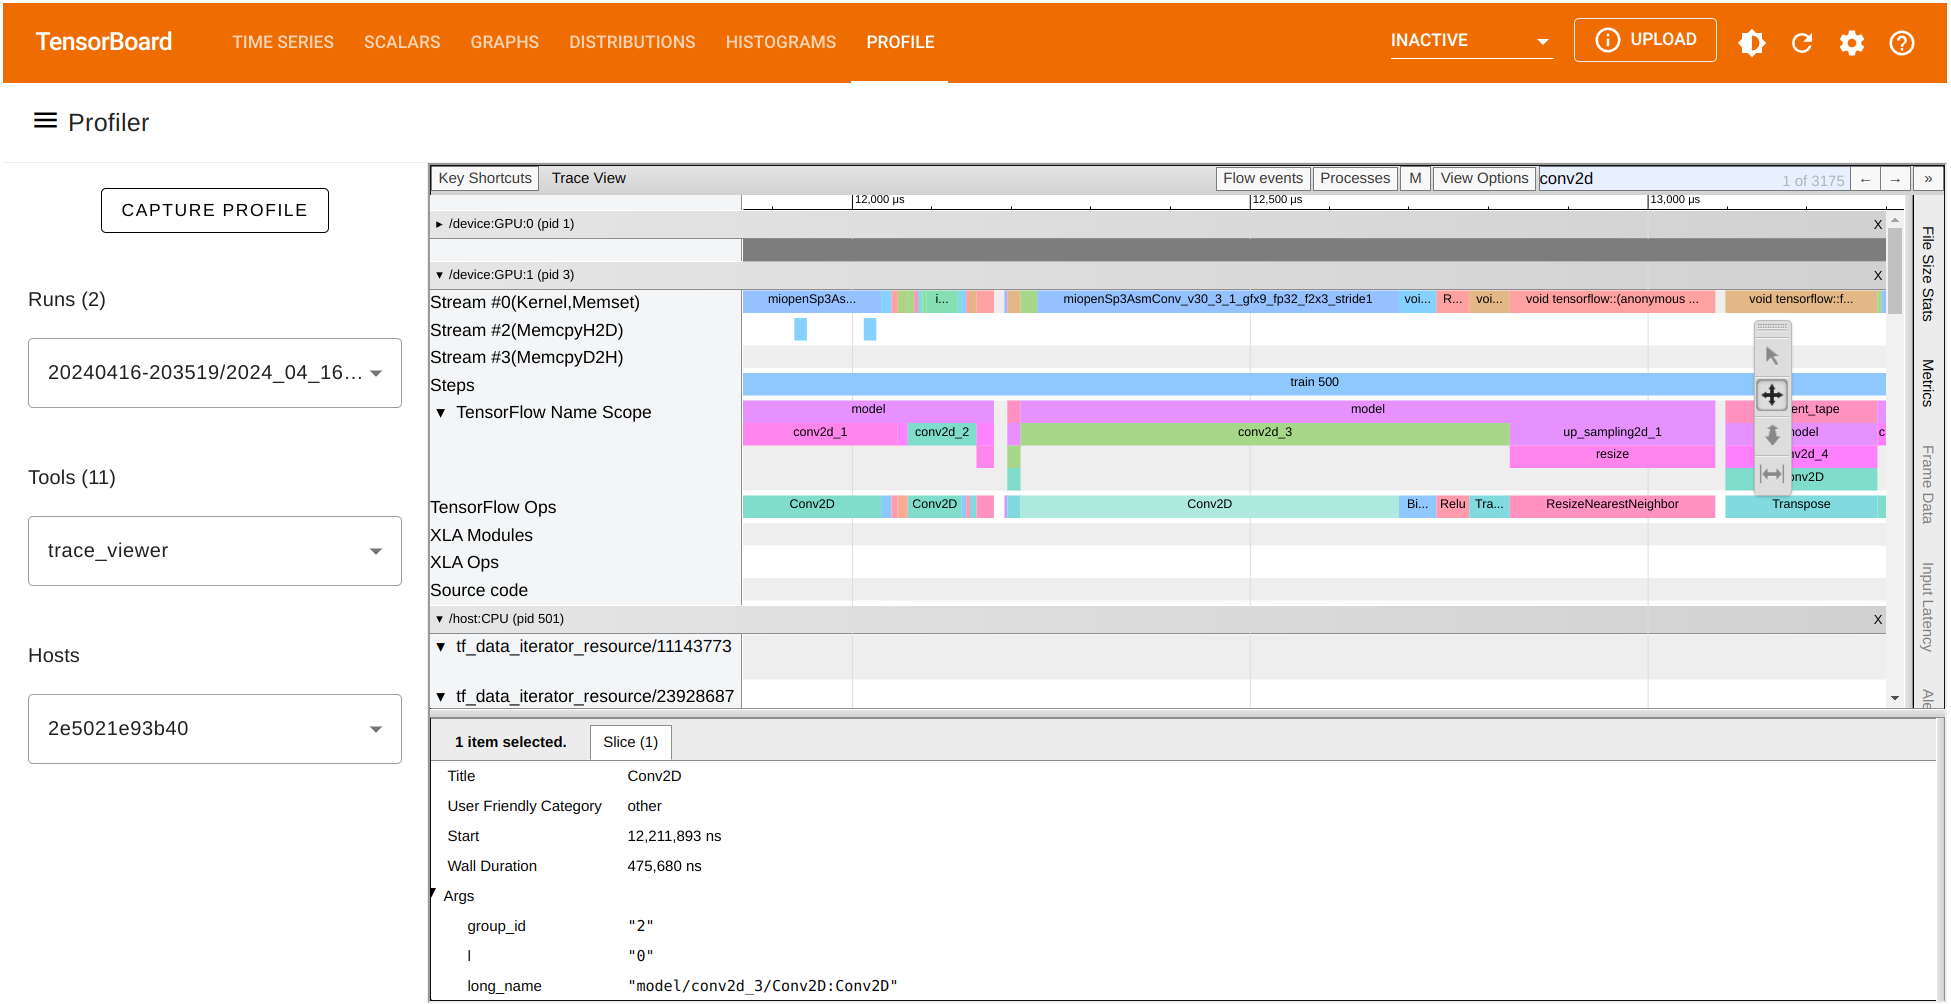Collapse the Args disclosure triangle
The height and width of the screenshot is (1004, 1951).
point(434,893)
